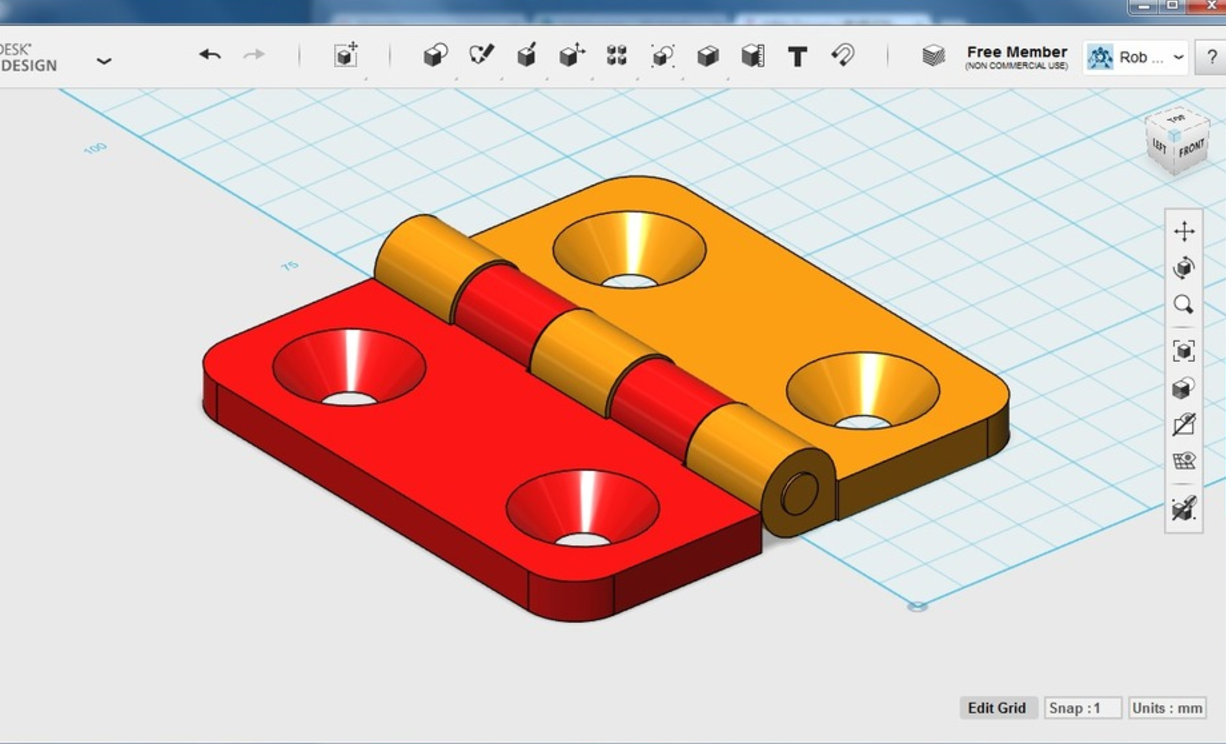Expand the 123D Design application menu
The height and width of the screenshot is (744, 1226).
point(103,60)
